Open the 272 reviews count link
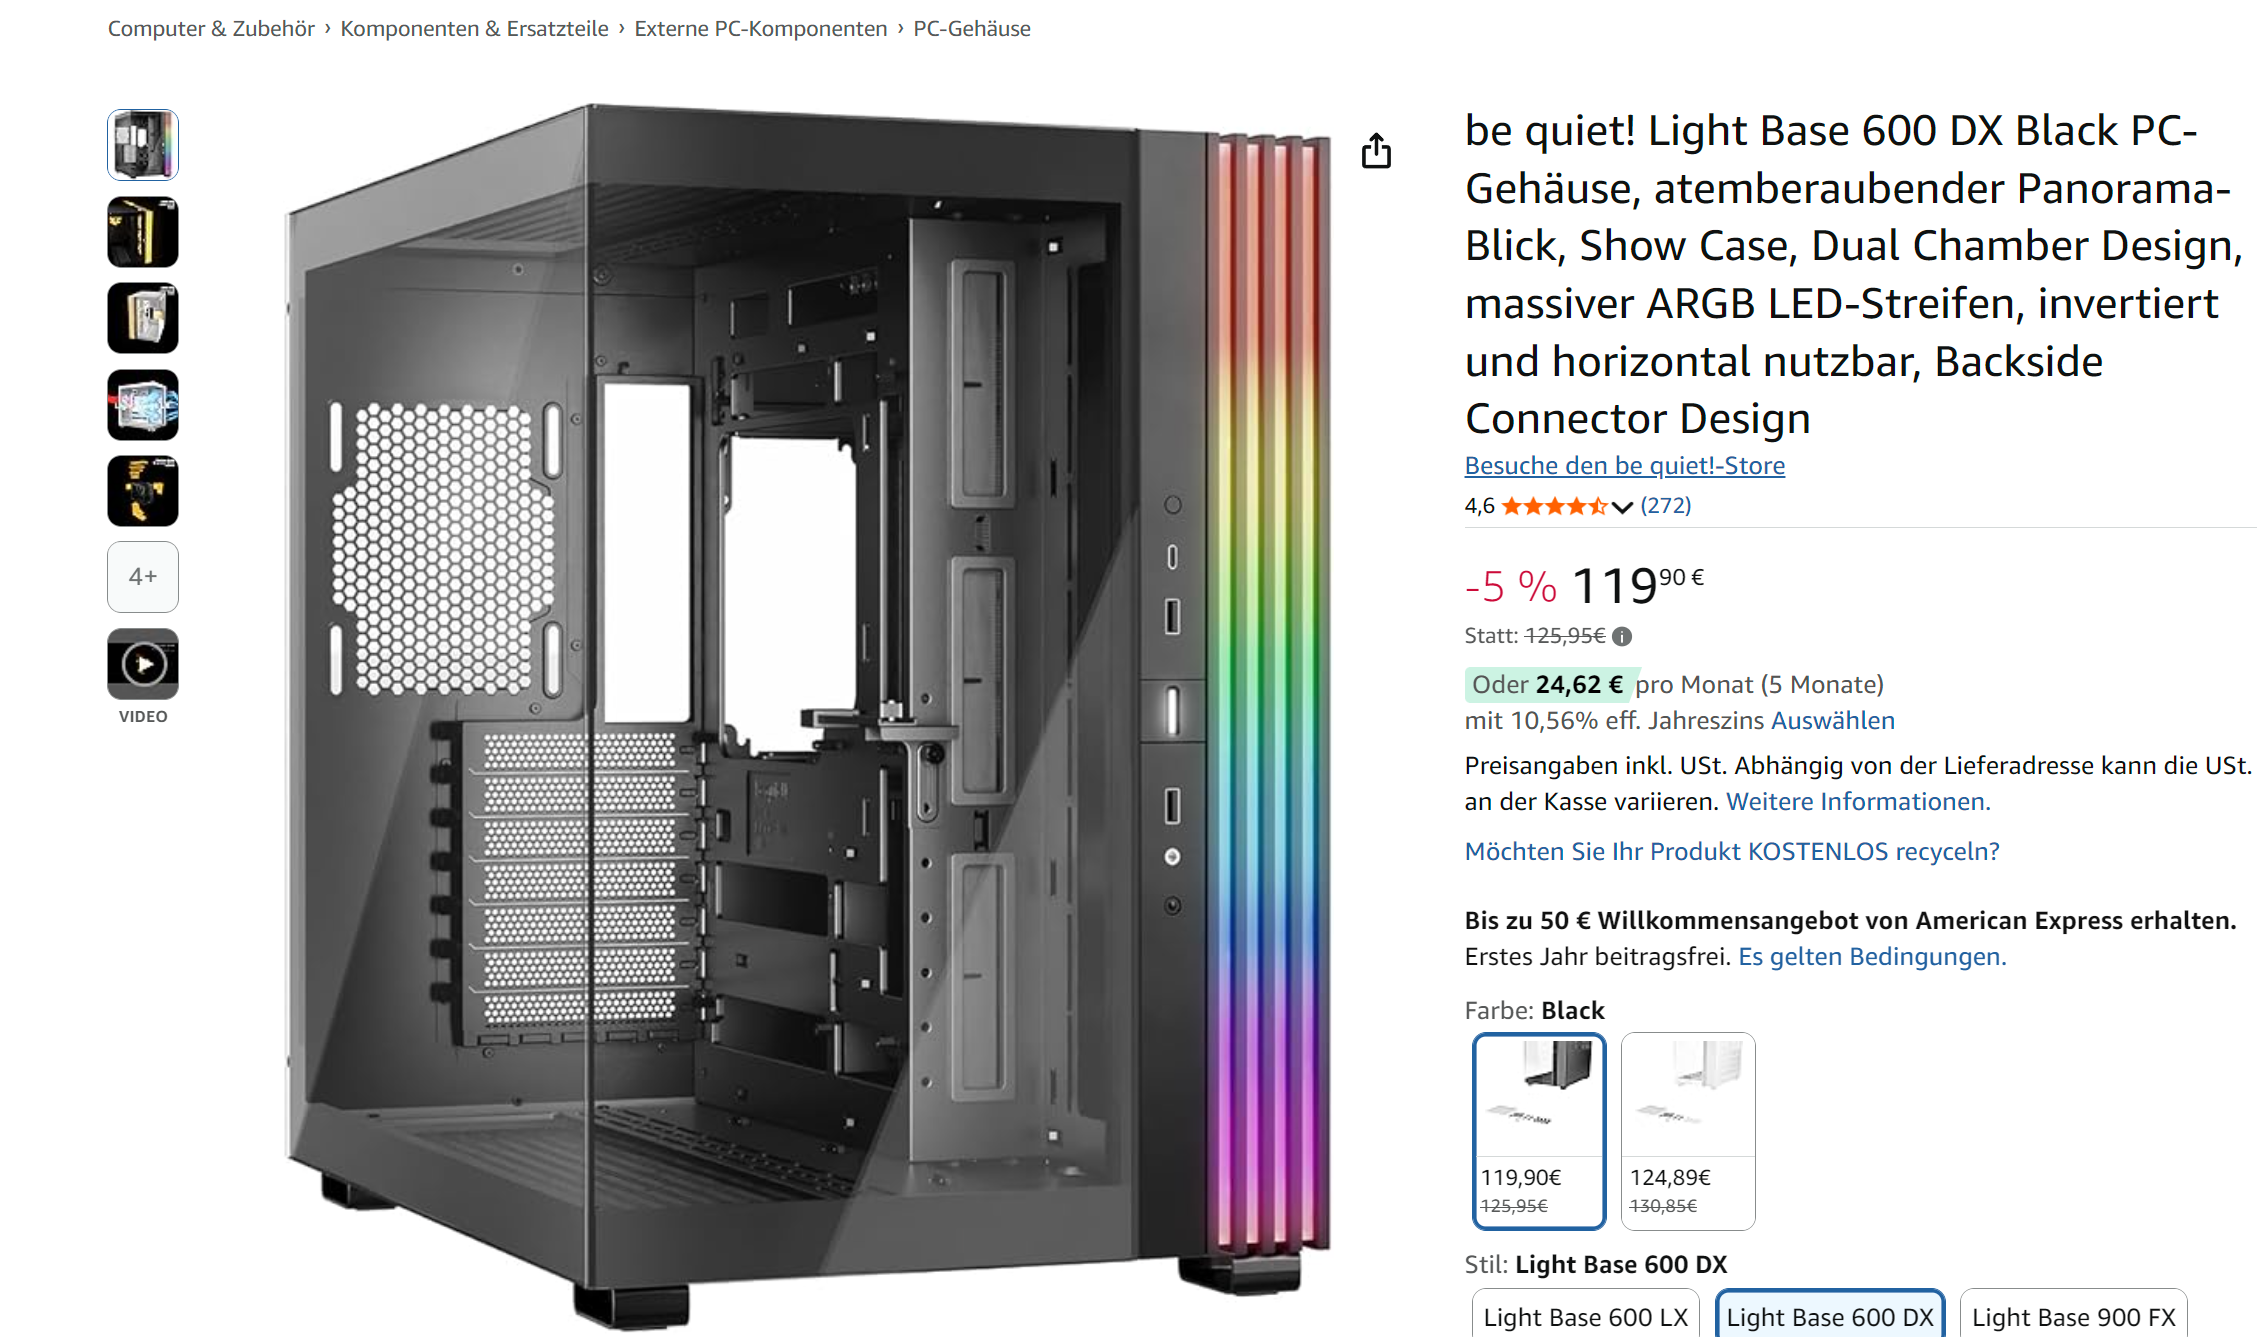Screen dimensions: 2260x1337 pos(1665,506)
